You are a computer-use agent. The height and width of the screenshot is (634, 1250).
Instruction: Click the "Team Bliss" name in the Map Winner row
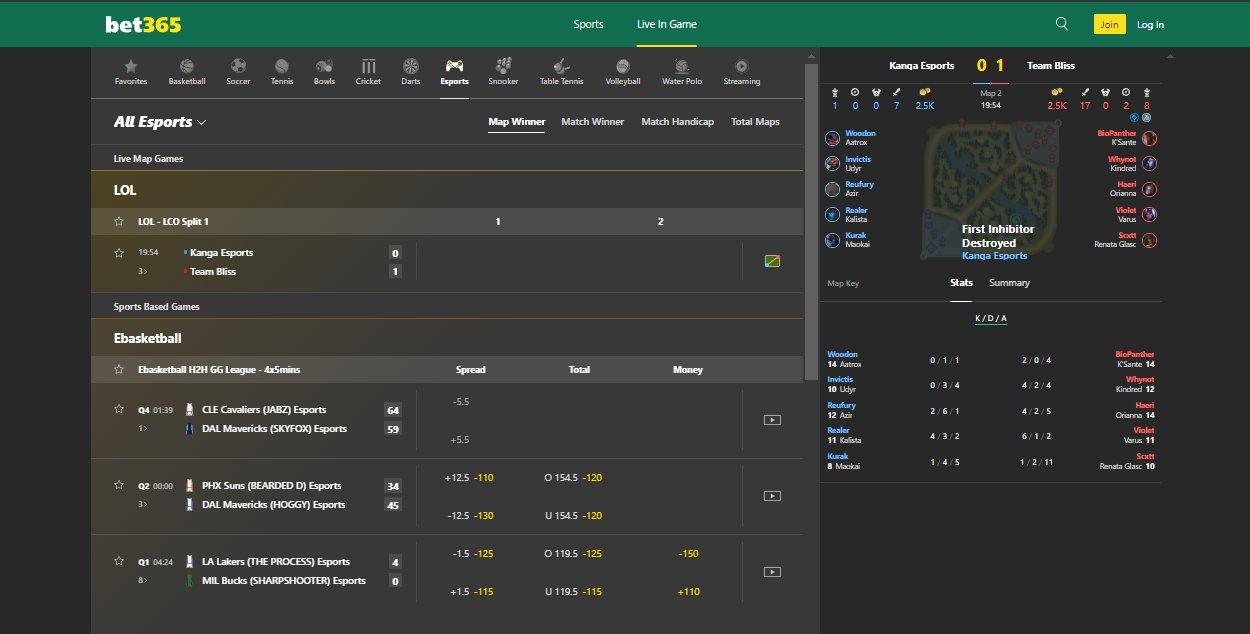point(213,272)
